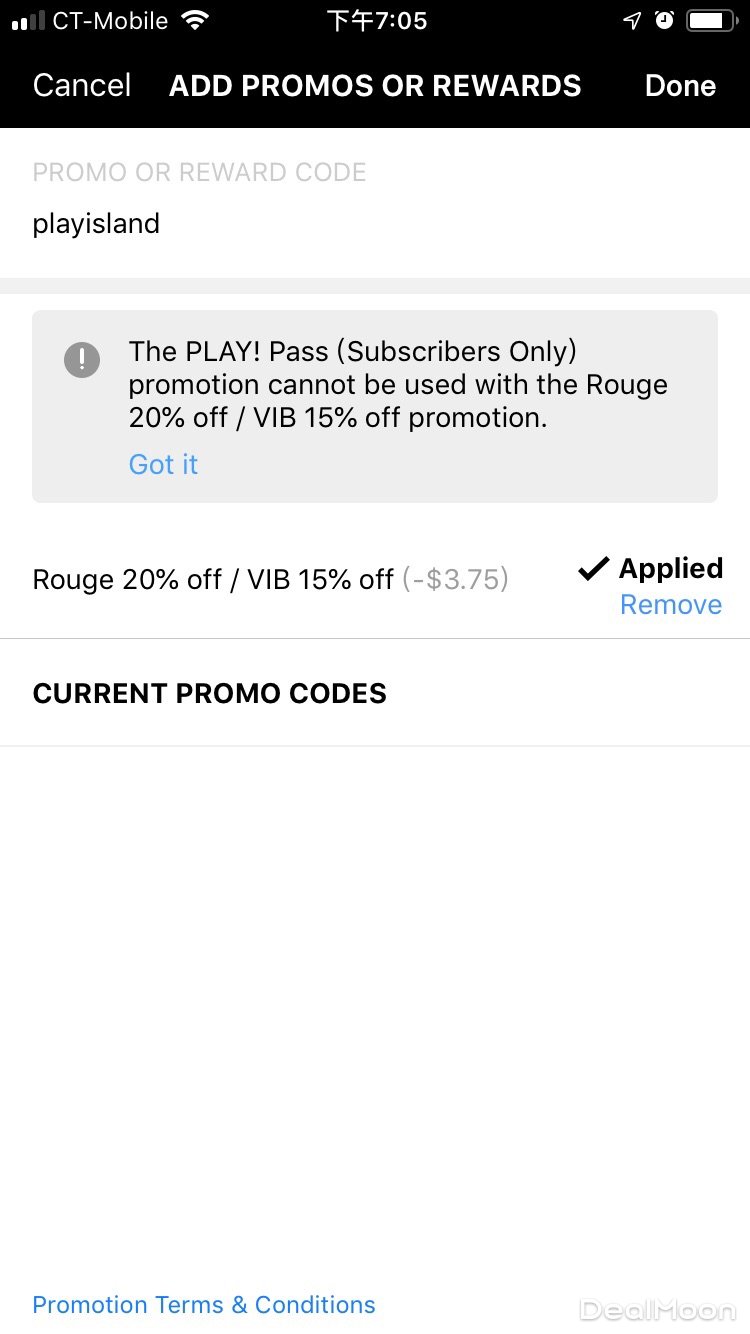Click the alarm clock status icon
The height and width of the screenshot is (1334, 750).
(664, 21)
